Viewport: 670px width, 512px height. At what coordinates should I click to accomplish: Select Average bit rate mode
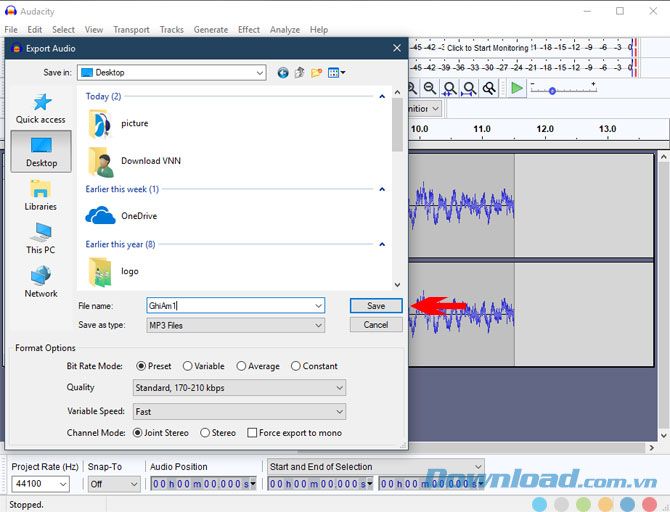tap(258, 366)
